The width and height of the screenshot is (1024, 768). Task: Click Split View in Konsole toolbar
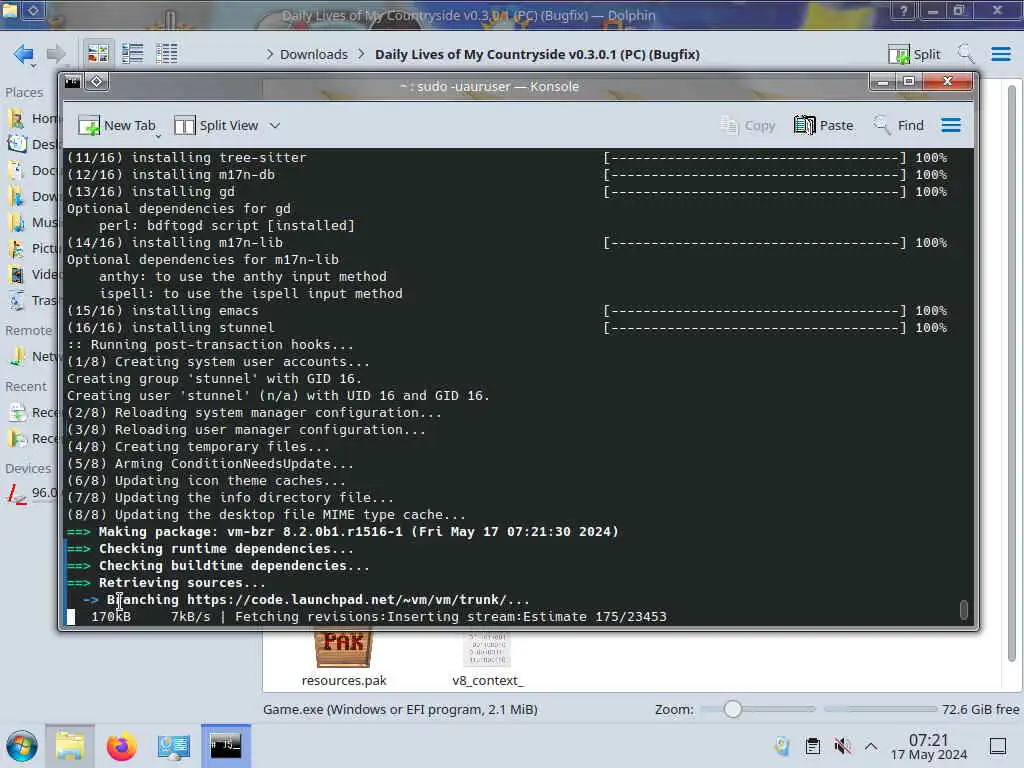(216, 125)
